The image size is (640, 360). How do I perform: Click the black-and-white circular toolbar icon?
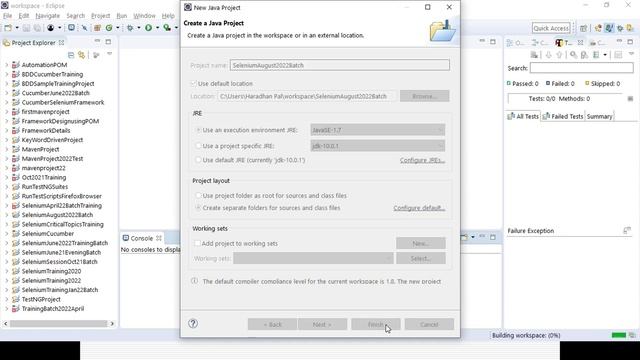[51, 28]
